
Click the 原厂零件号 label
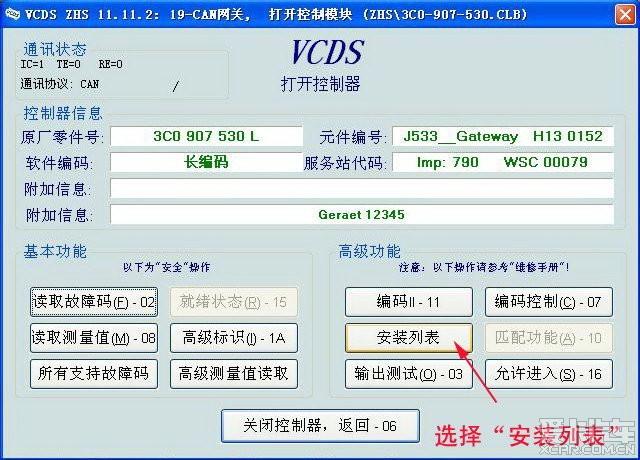[62, 137]
